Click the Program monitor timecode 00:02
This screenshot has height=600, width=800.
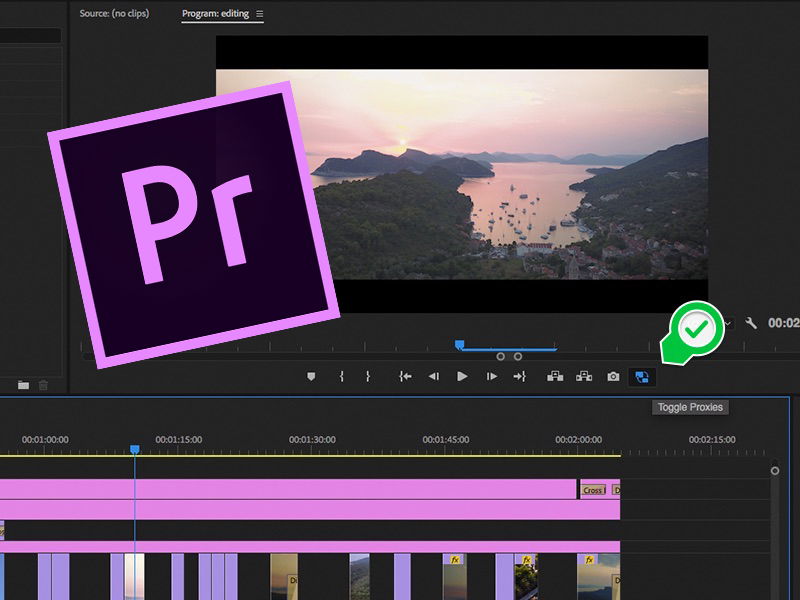coord(784,323)
